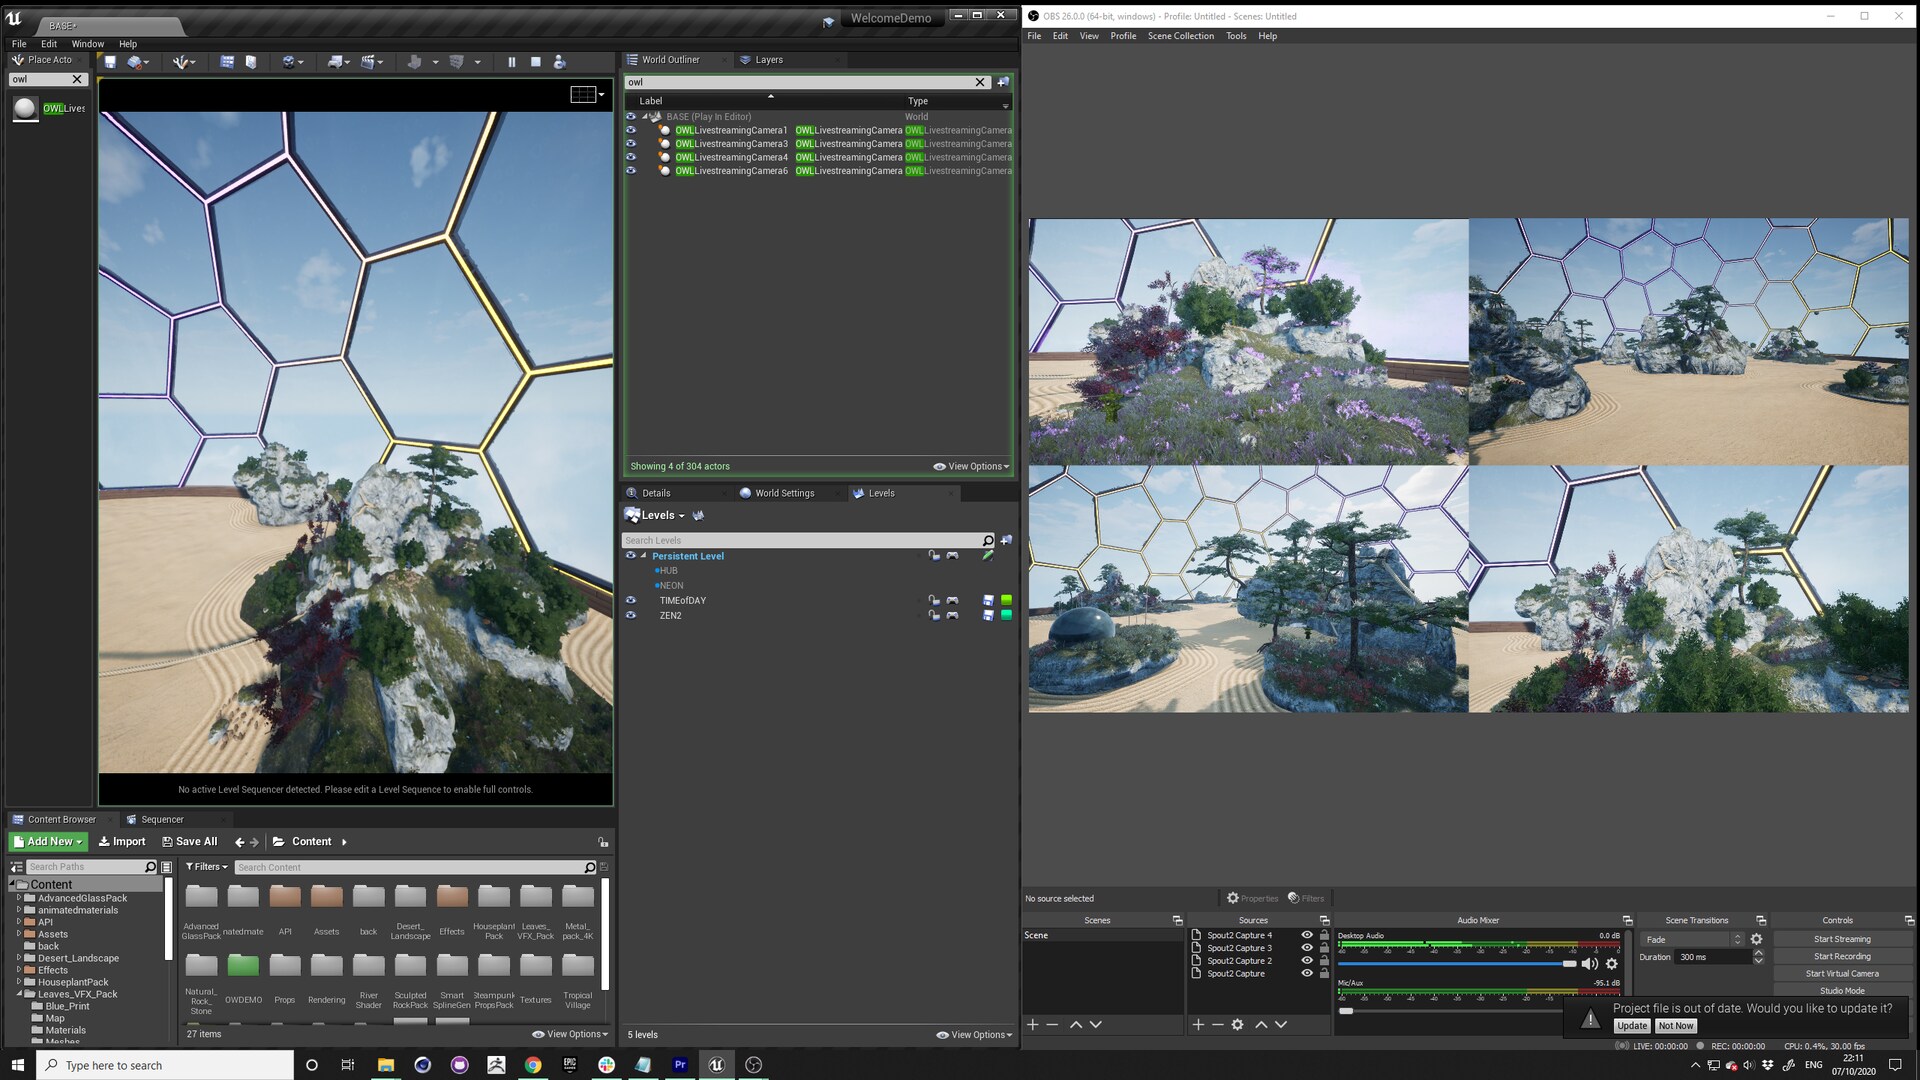The image size is (1920, 1080).
Task: Toggle lock on Spout2 Capture source
Action: [x=1325, y=974]
